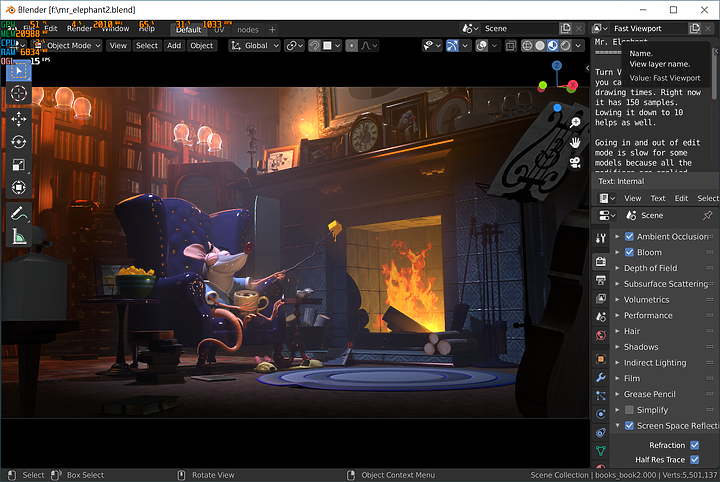Pick the Scale tool

(x=19, y=164)
